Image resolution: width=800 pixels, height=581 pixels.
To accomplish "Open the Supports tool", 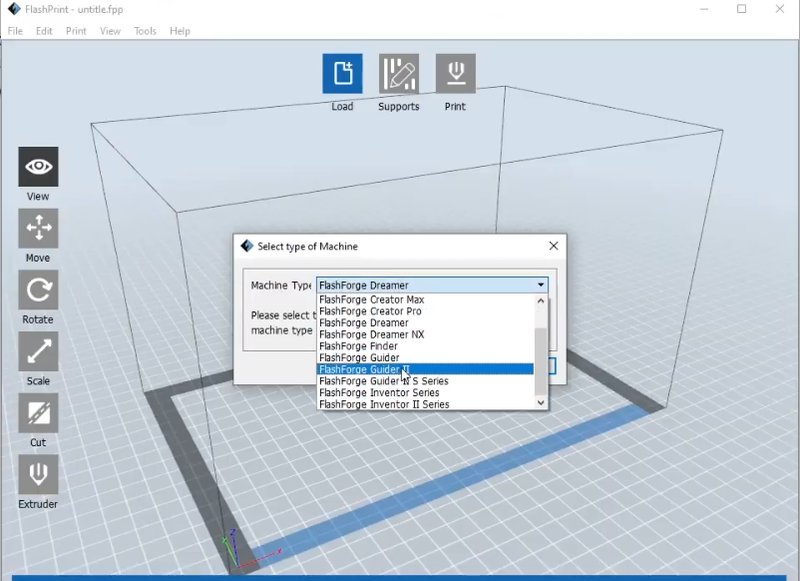I will (x=398, y=74).
